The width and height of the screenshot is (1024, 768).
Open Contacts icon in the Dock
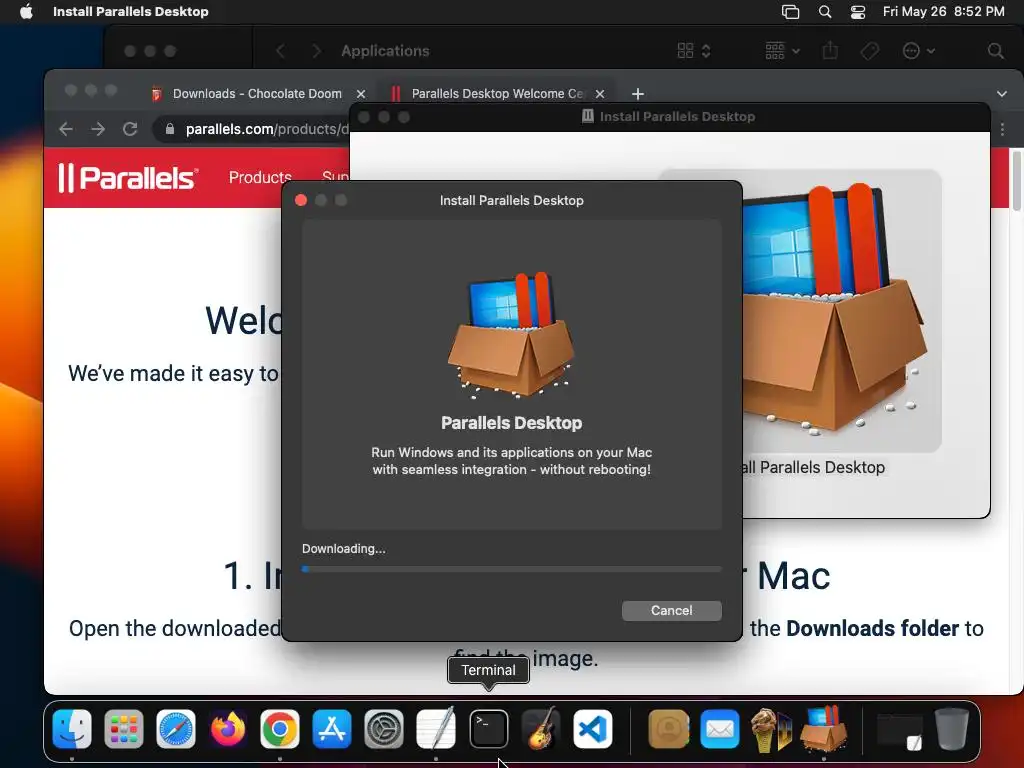668,729
